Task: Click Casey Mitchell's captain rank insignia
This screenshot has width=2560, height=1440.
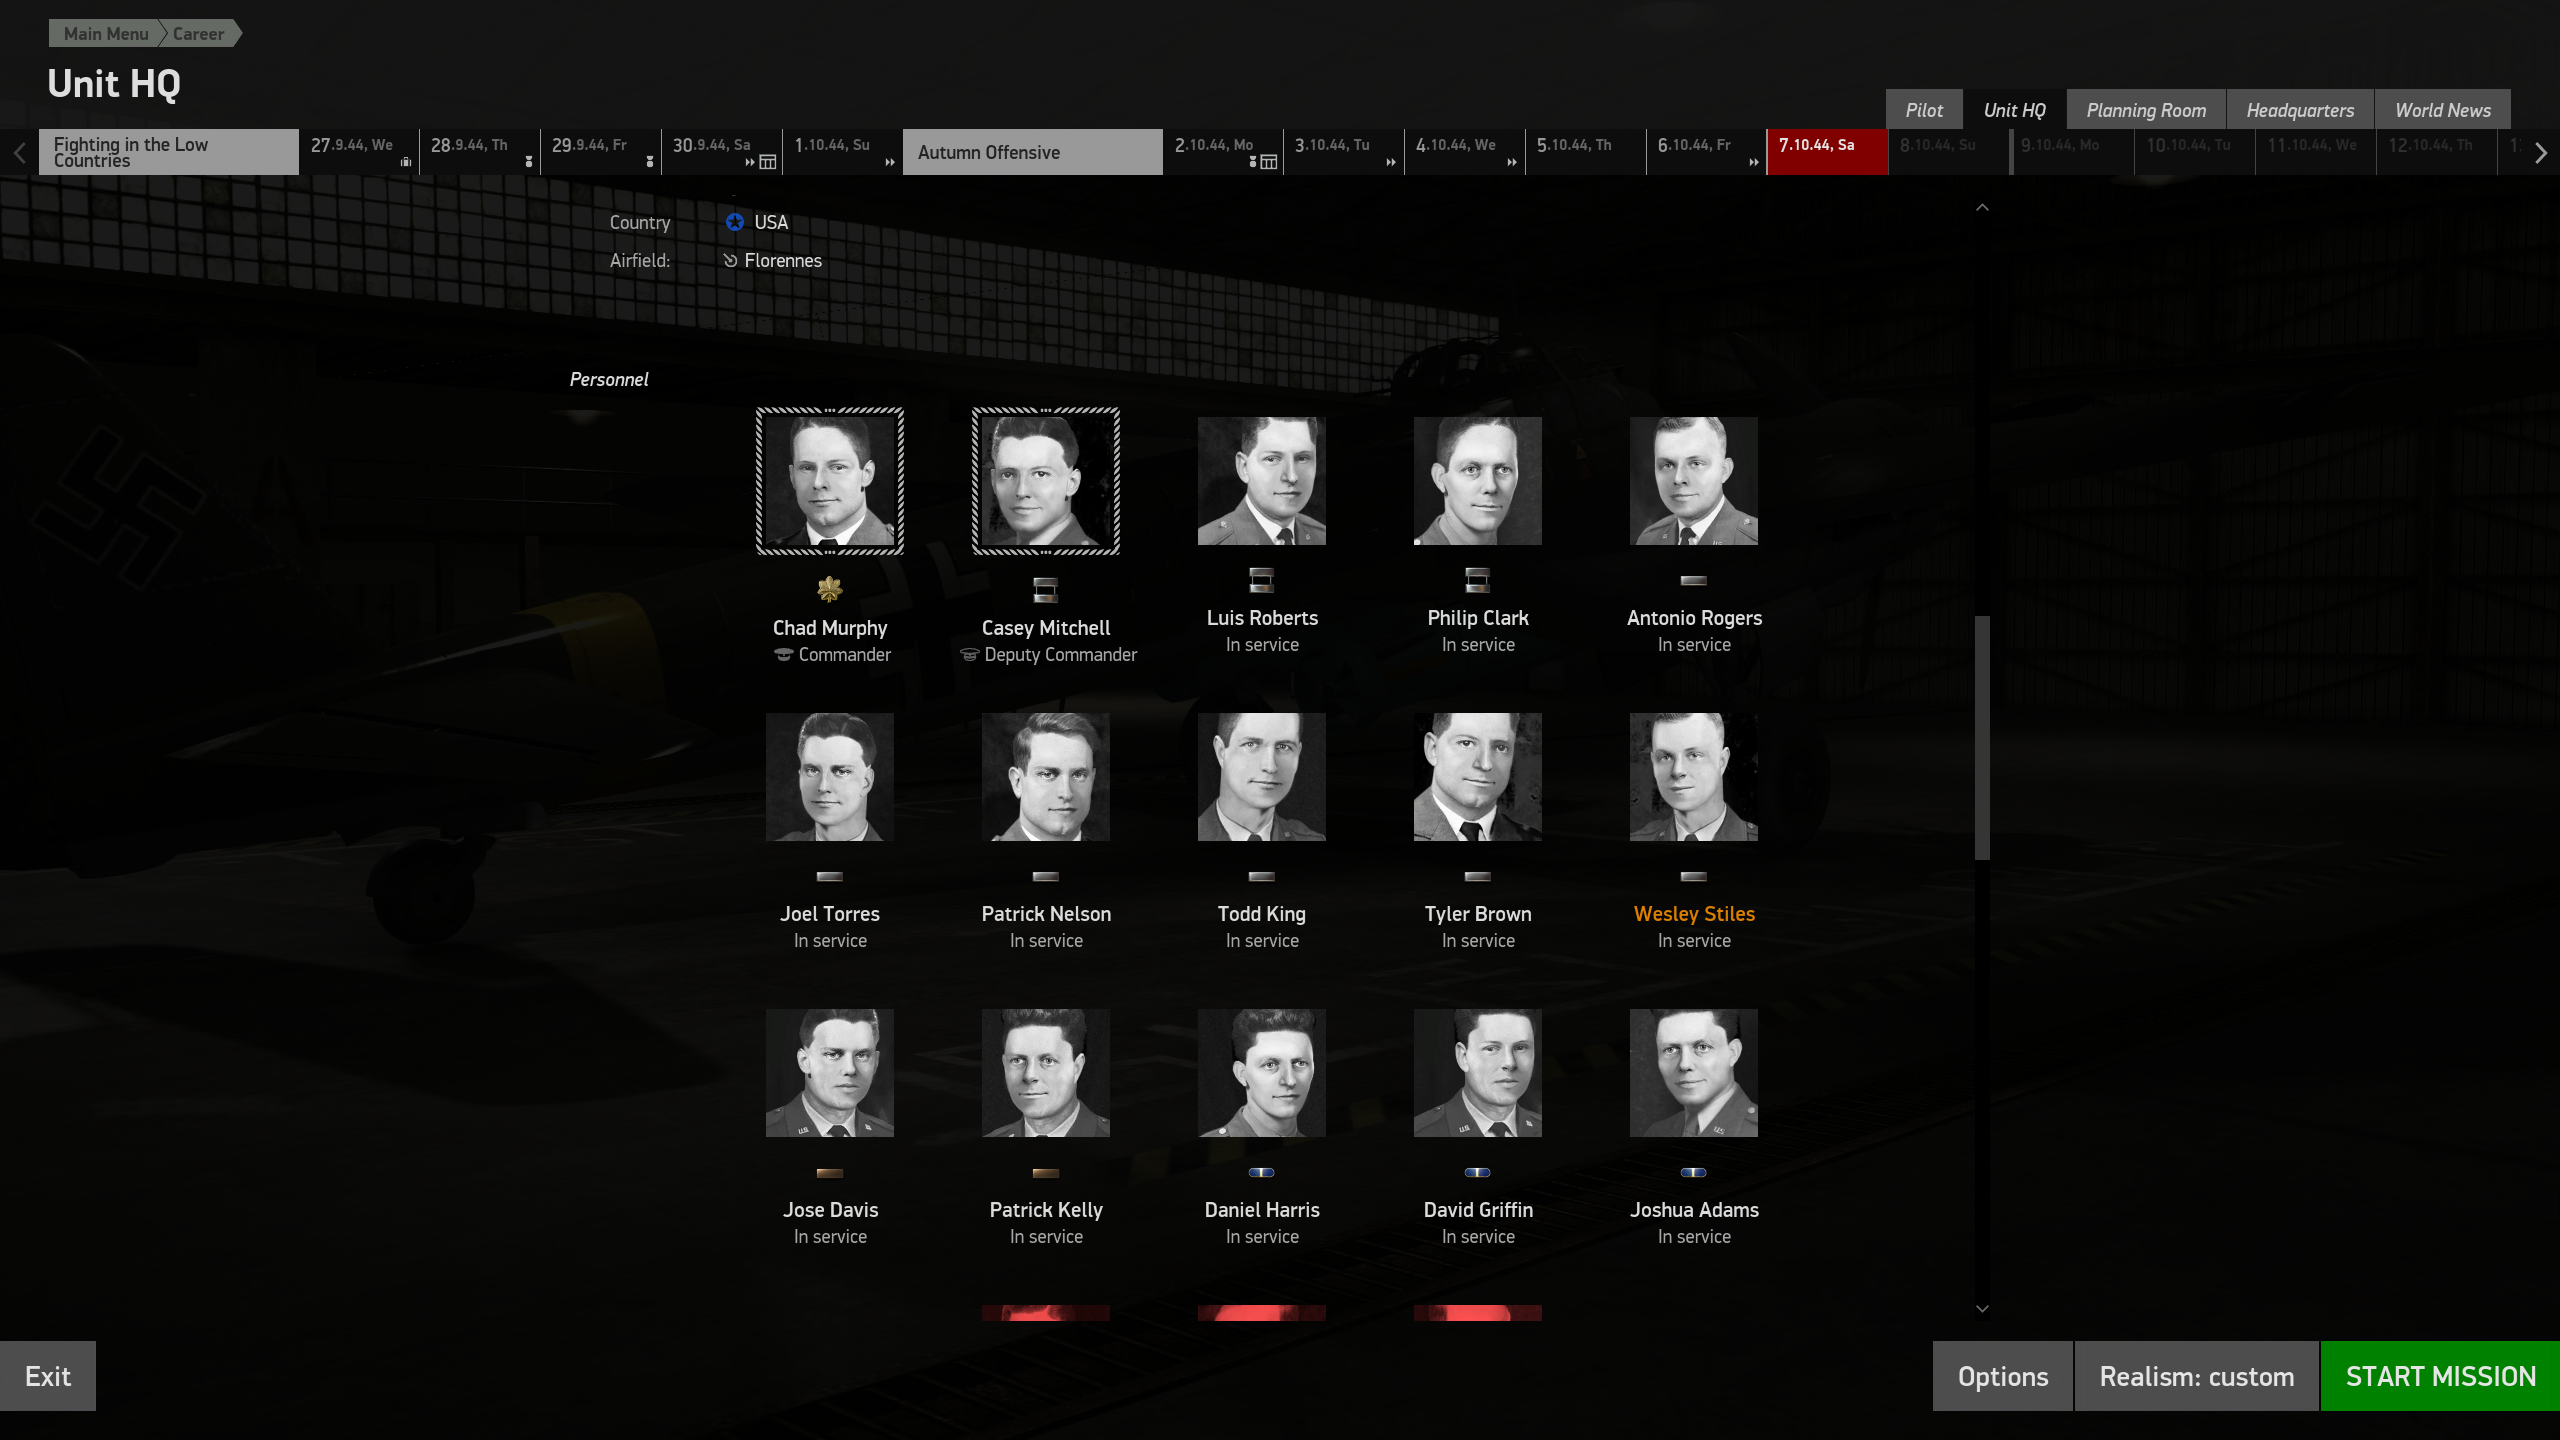Action: pos(1045,590)
